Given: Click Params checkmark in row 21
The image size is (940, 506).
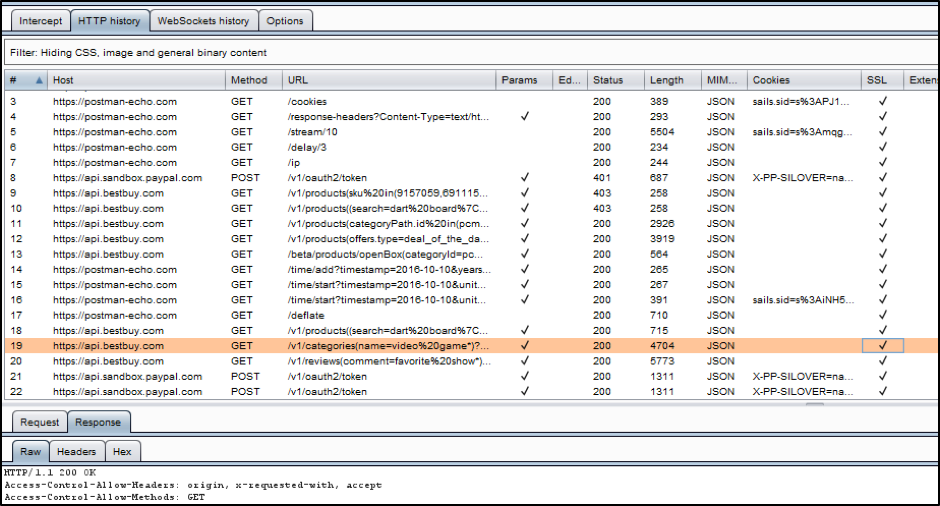Looking at the screenshot, I should coord(525,377).
